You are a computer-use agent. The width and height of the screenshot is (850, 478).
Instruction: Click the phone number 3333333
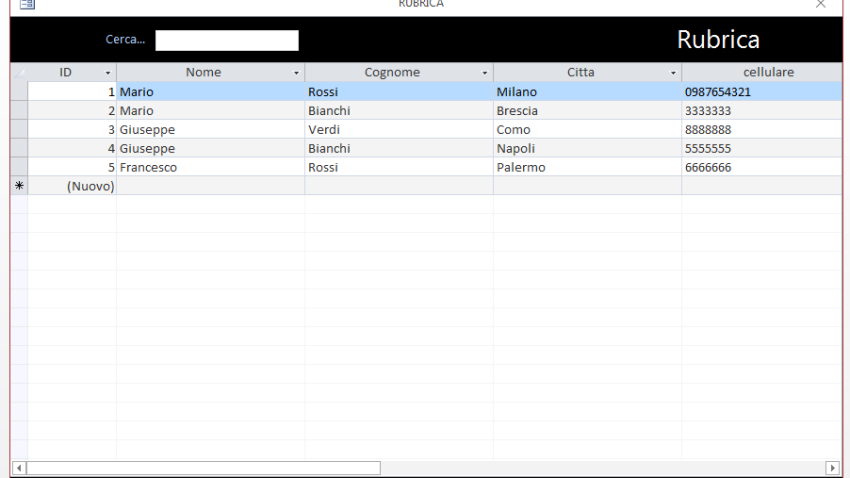pos(708,111)
